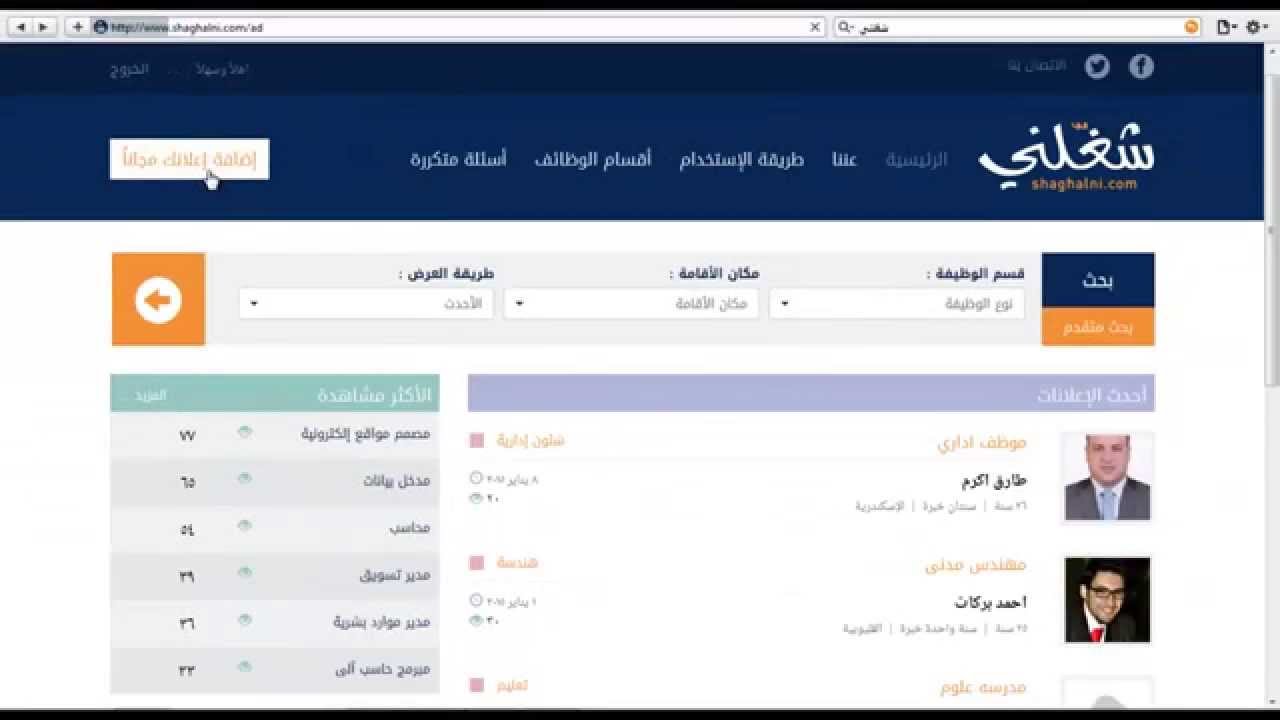Open the نوع الوظيفة job category dropdown
This screenshot has height=720, width=1280.
pos(897,304)
